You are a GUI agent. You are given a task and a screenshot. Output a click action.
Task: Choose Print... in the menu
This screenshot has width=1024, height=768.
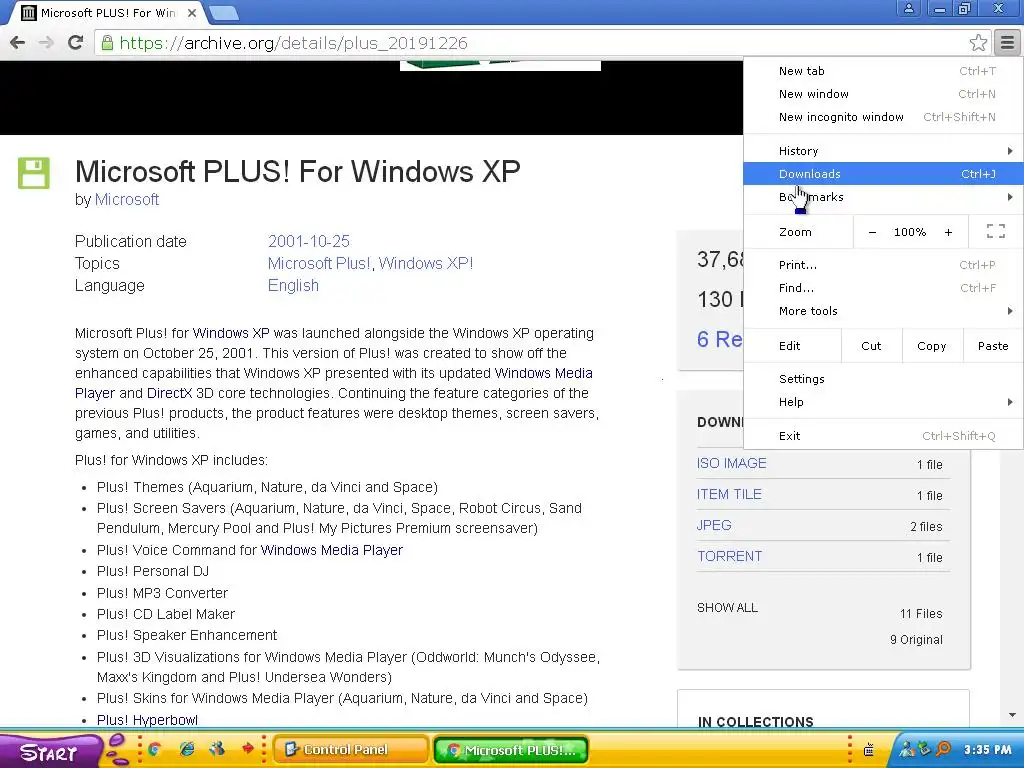point(883,264)
